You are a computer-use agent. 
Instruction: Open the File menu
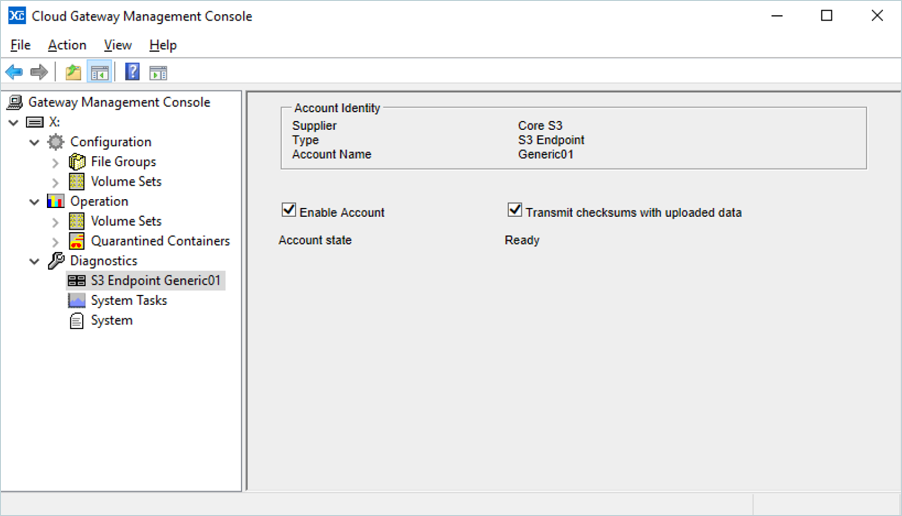tap(20, 45)
